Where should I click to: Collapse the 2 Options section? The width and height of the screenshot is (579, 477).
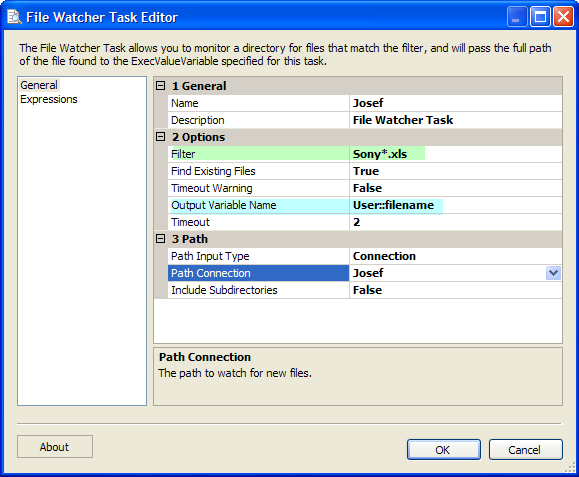point(161,137)
